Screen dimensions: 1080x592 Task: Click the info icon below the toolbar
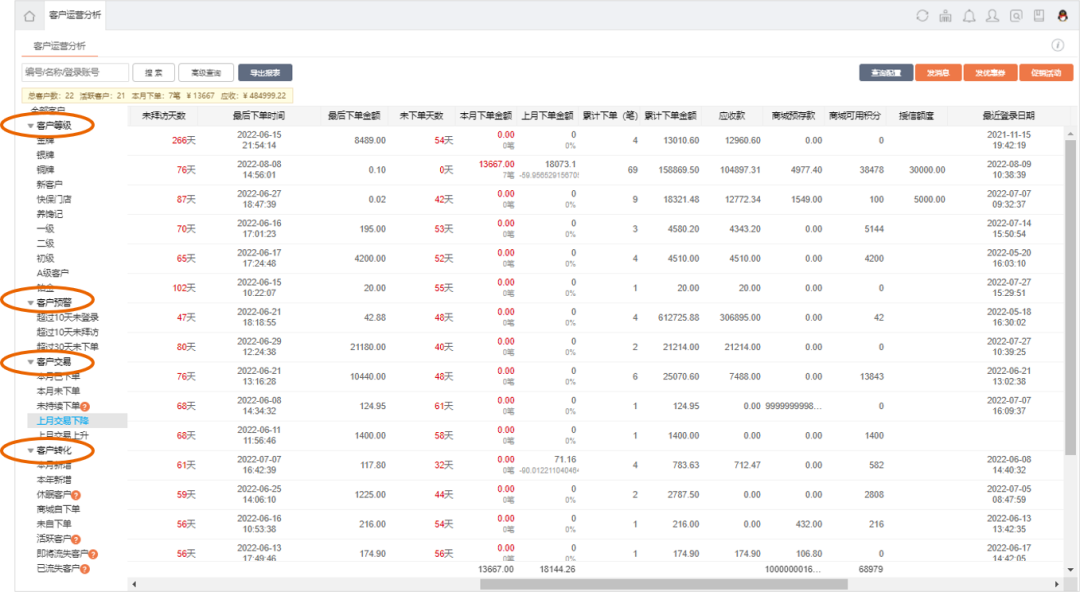point(1057,46)
